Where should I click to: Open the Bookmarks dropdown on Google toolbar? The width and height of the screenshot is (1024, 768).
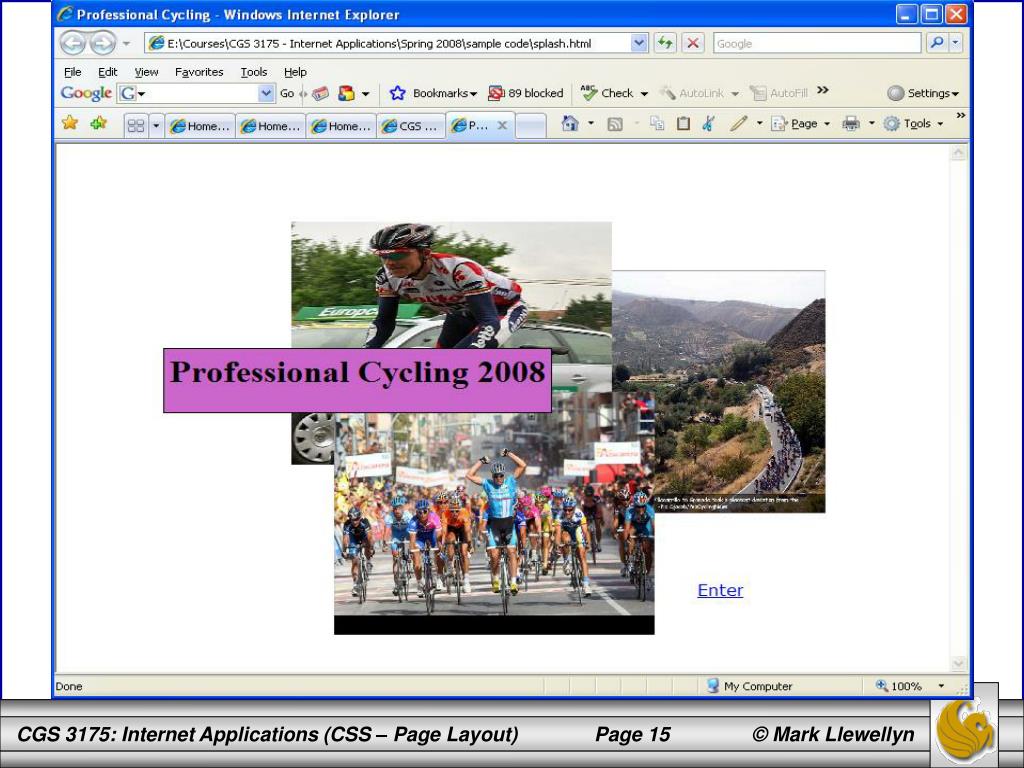(x=445, y=93)
